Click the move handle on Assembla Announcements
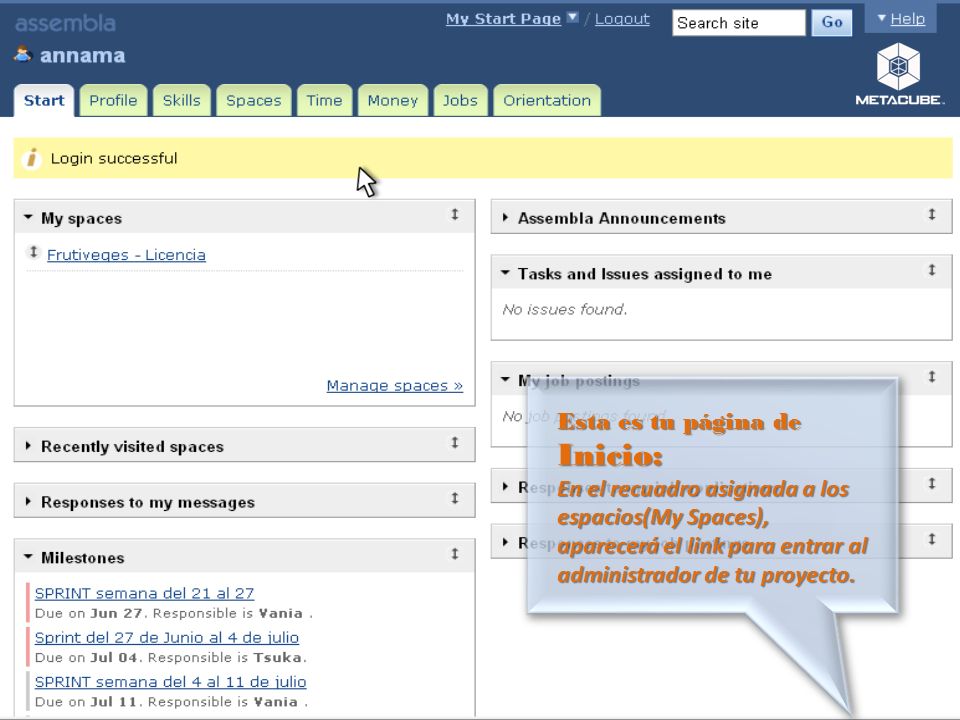Viewport: 960px width, 720px height. [932, 214]
